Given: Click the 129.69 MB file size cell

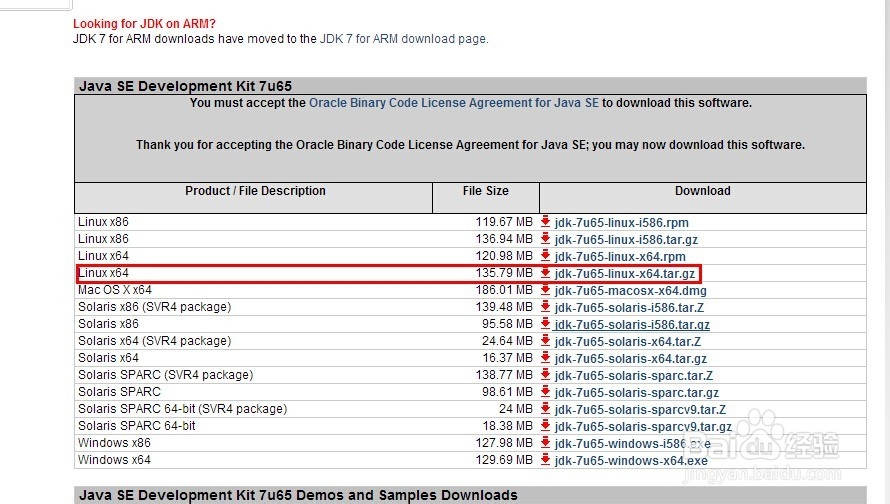Looking at the screenshot, I should pyautogui.click(x=504, y=460).
